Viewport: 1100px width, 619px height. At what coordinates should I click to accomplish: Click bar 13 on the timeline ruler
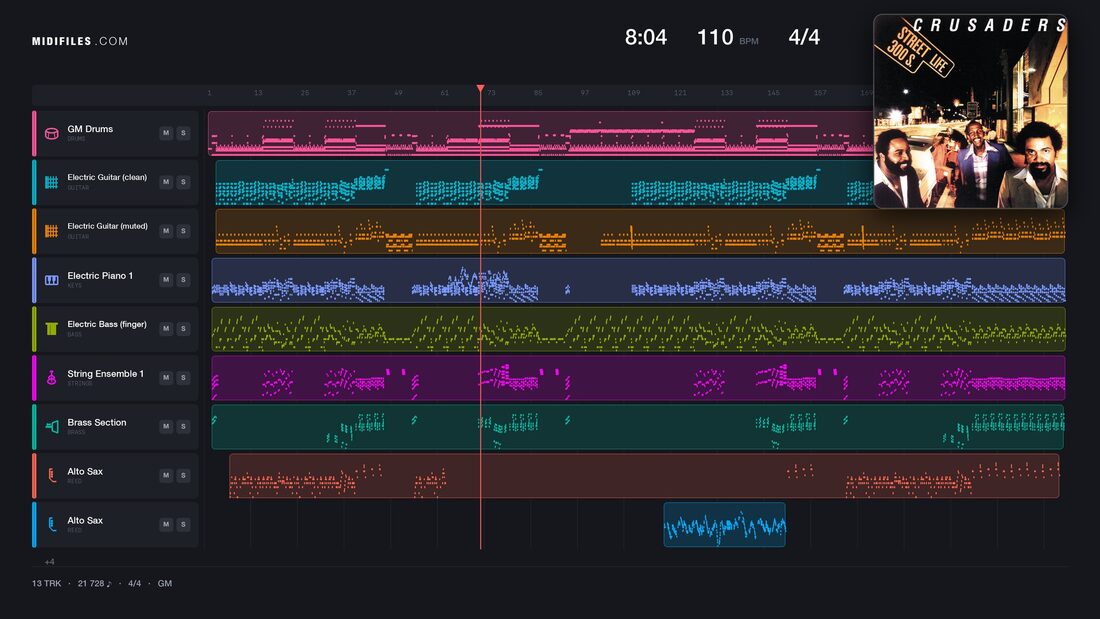pos(258,93)
